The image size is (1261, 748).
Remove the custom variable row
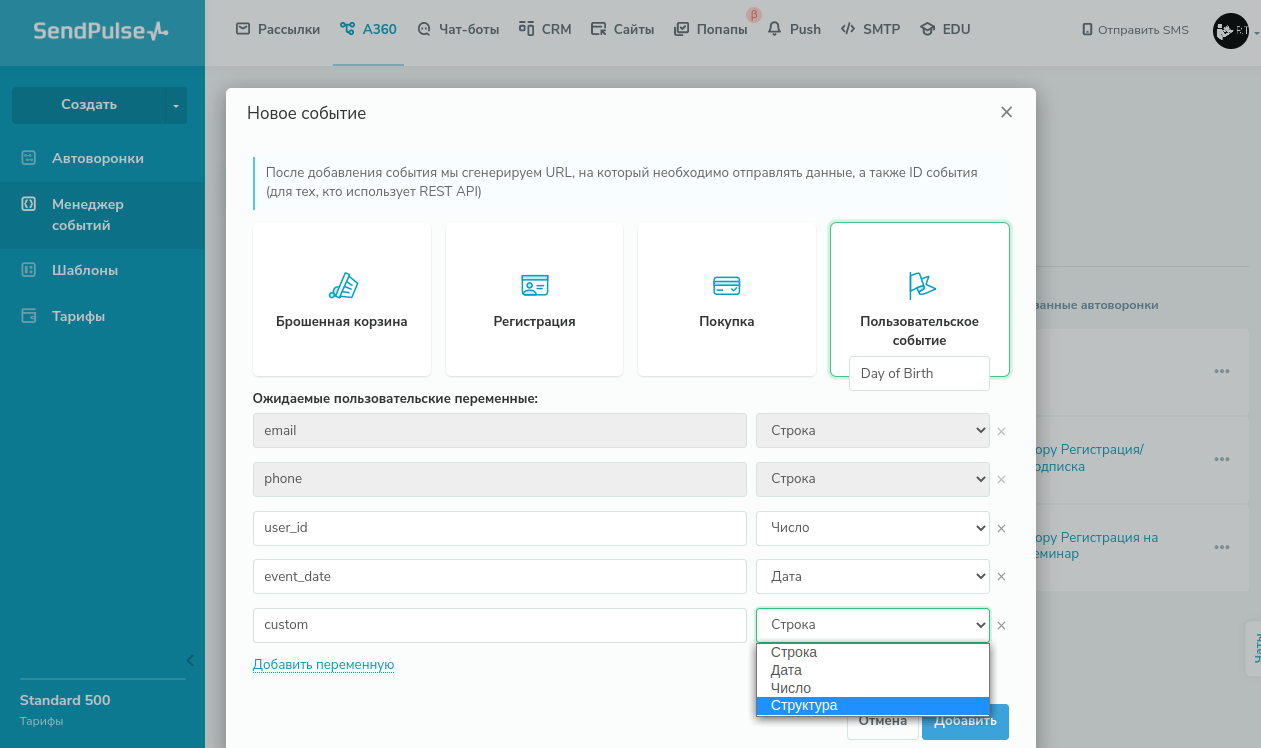tap(1001, 626)
